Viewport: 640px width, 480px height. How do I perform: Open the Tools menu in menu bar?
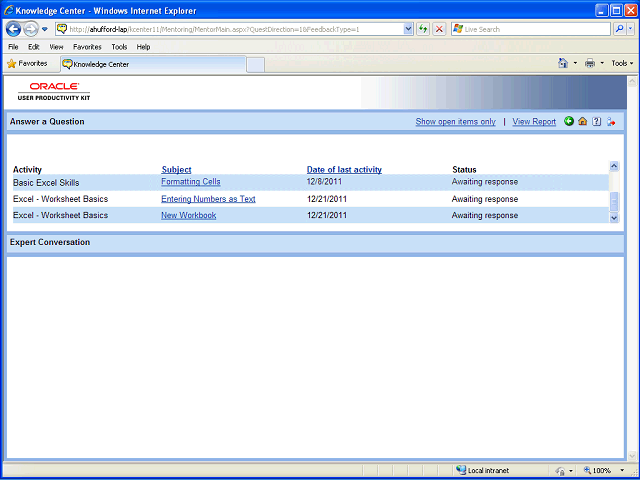[x=119, y=47]
